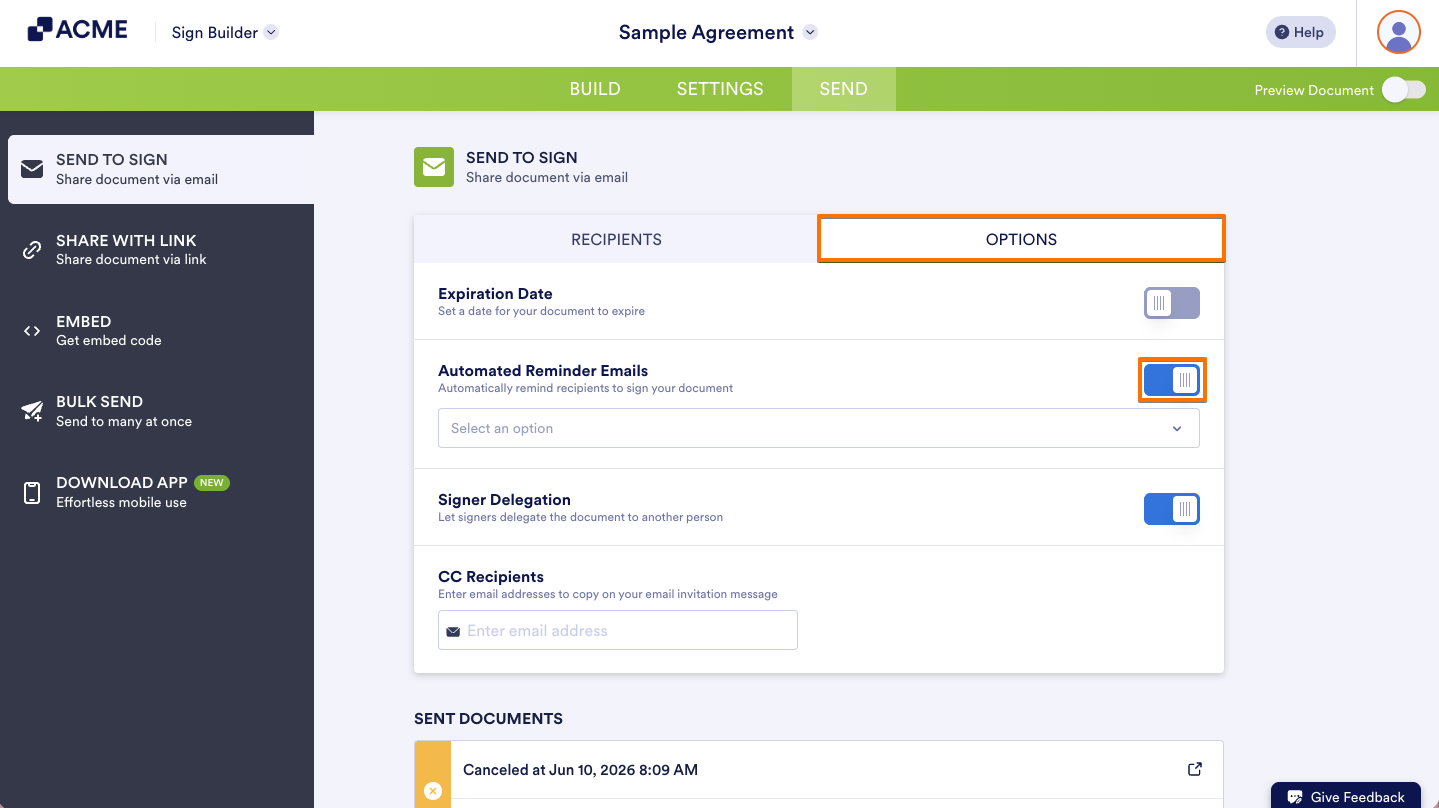Click the green Send to Sign envelope icon
This screenshot has height=808, width=1439.
pos(434,167)
